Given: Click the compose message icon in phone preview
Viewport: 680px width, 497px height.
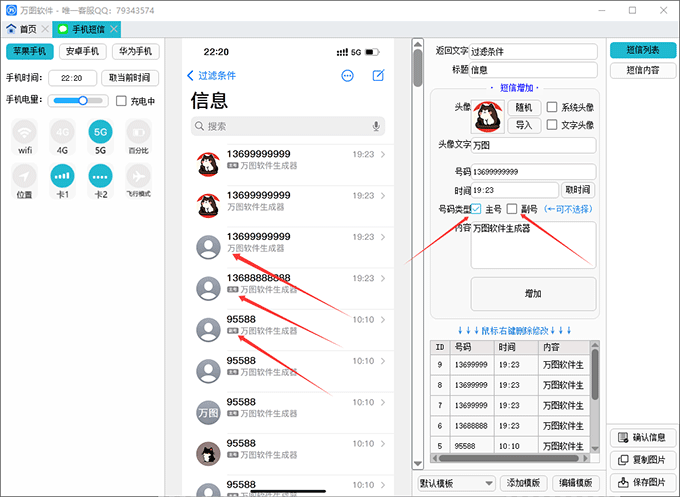Looking at the screenshot, I should point(378,75).
